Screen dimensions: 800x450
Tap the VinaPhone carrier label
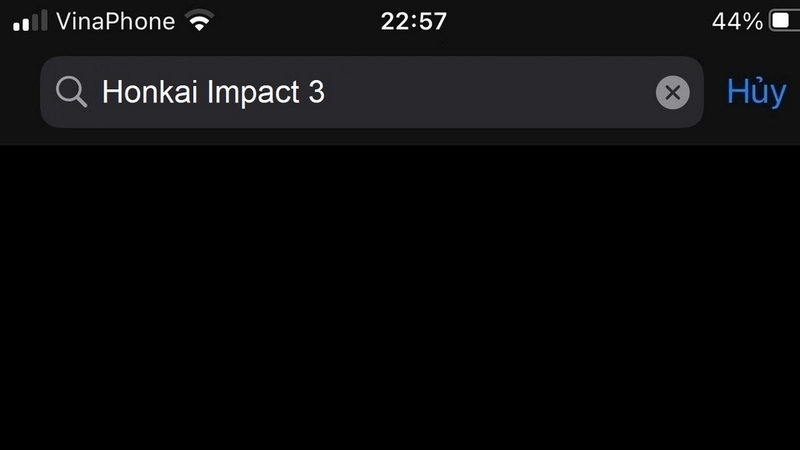click(115, 21)
